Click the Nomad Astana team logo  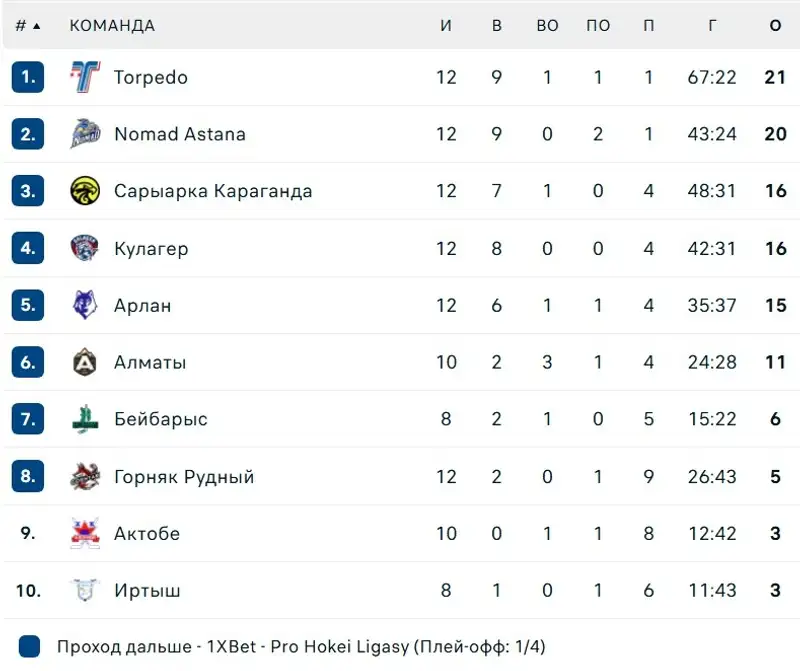coord(85,134)
